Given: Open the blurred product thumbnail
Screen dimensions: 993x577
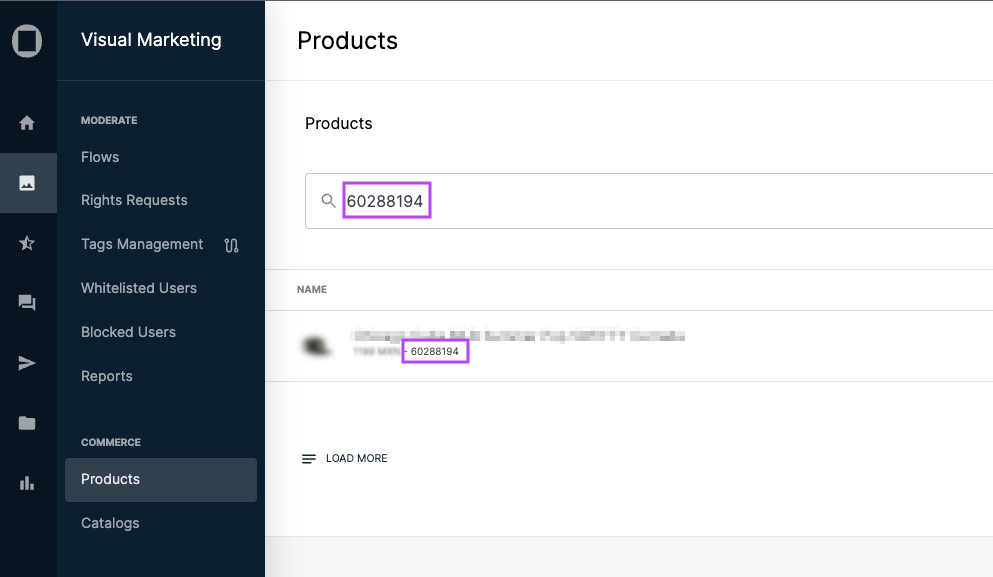Looking at the screenshot, I should click(x=318, y=345).
